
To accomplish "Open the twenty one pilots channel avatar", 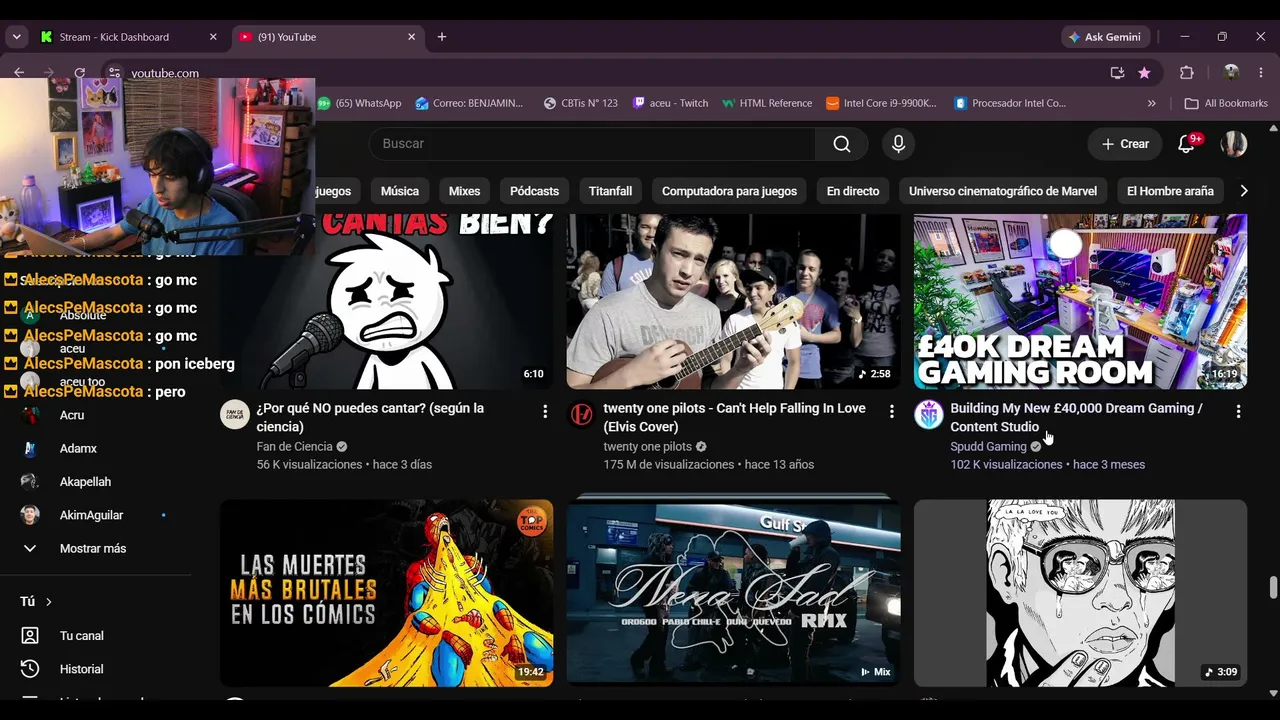I will [x=581, y=414].
